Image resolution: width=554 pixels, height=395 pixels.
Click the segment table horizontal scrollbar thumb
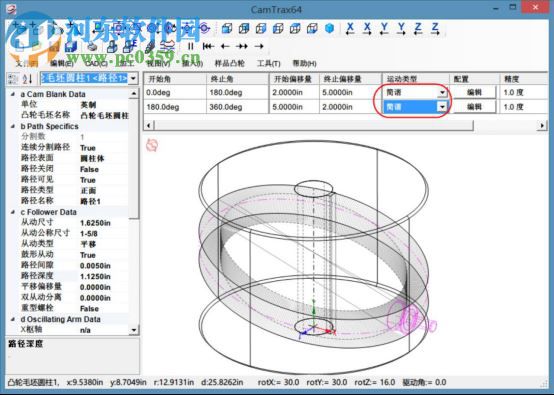[313, 125]
